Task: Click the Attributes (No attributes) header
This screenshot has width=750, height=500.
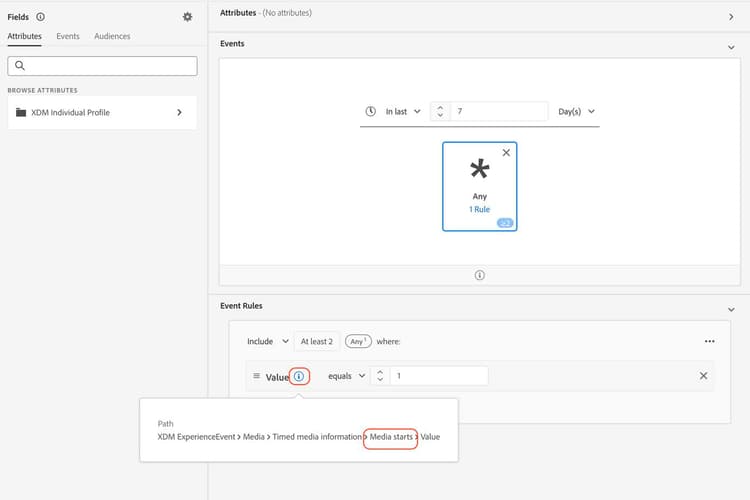Action: [265, 13]
